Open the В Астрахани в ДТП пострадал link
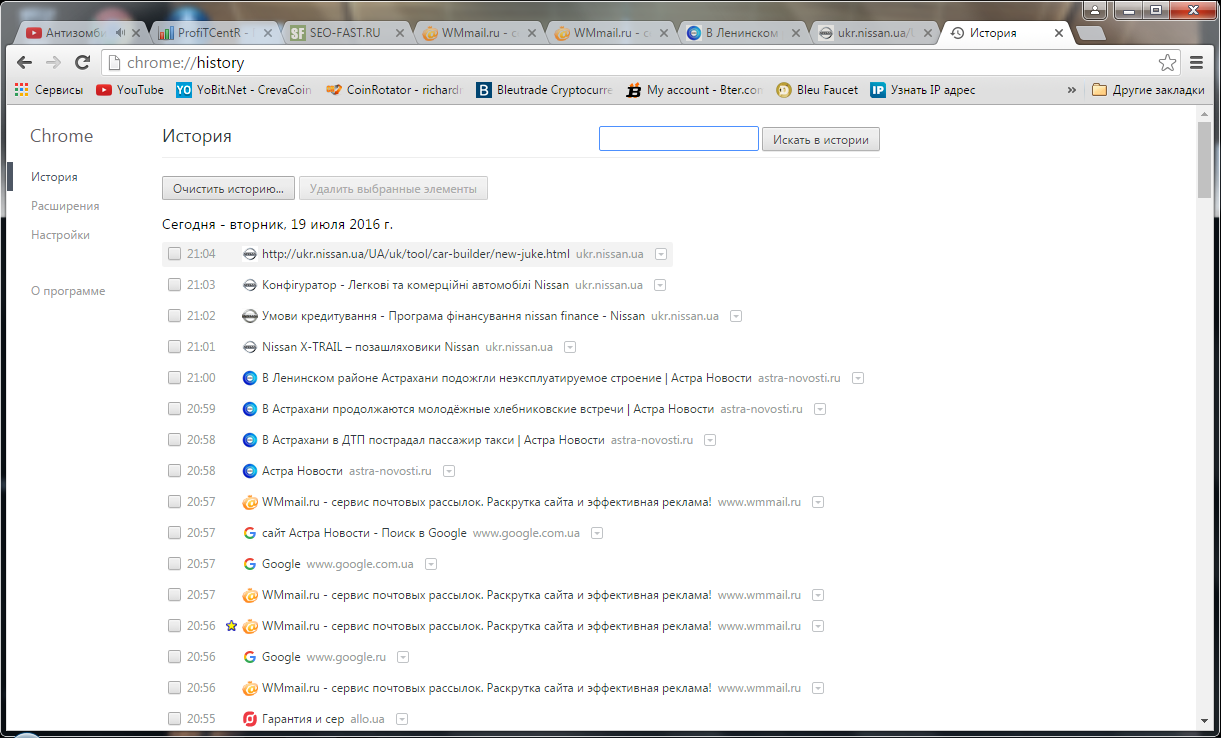Image resolution: width=1221 pixels, height=738 pixels. pos(433,440)
